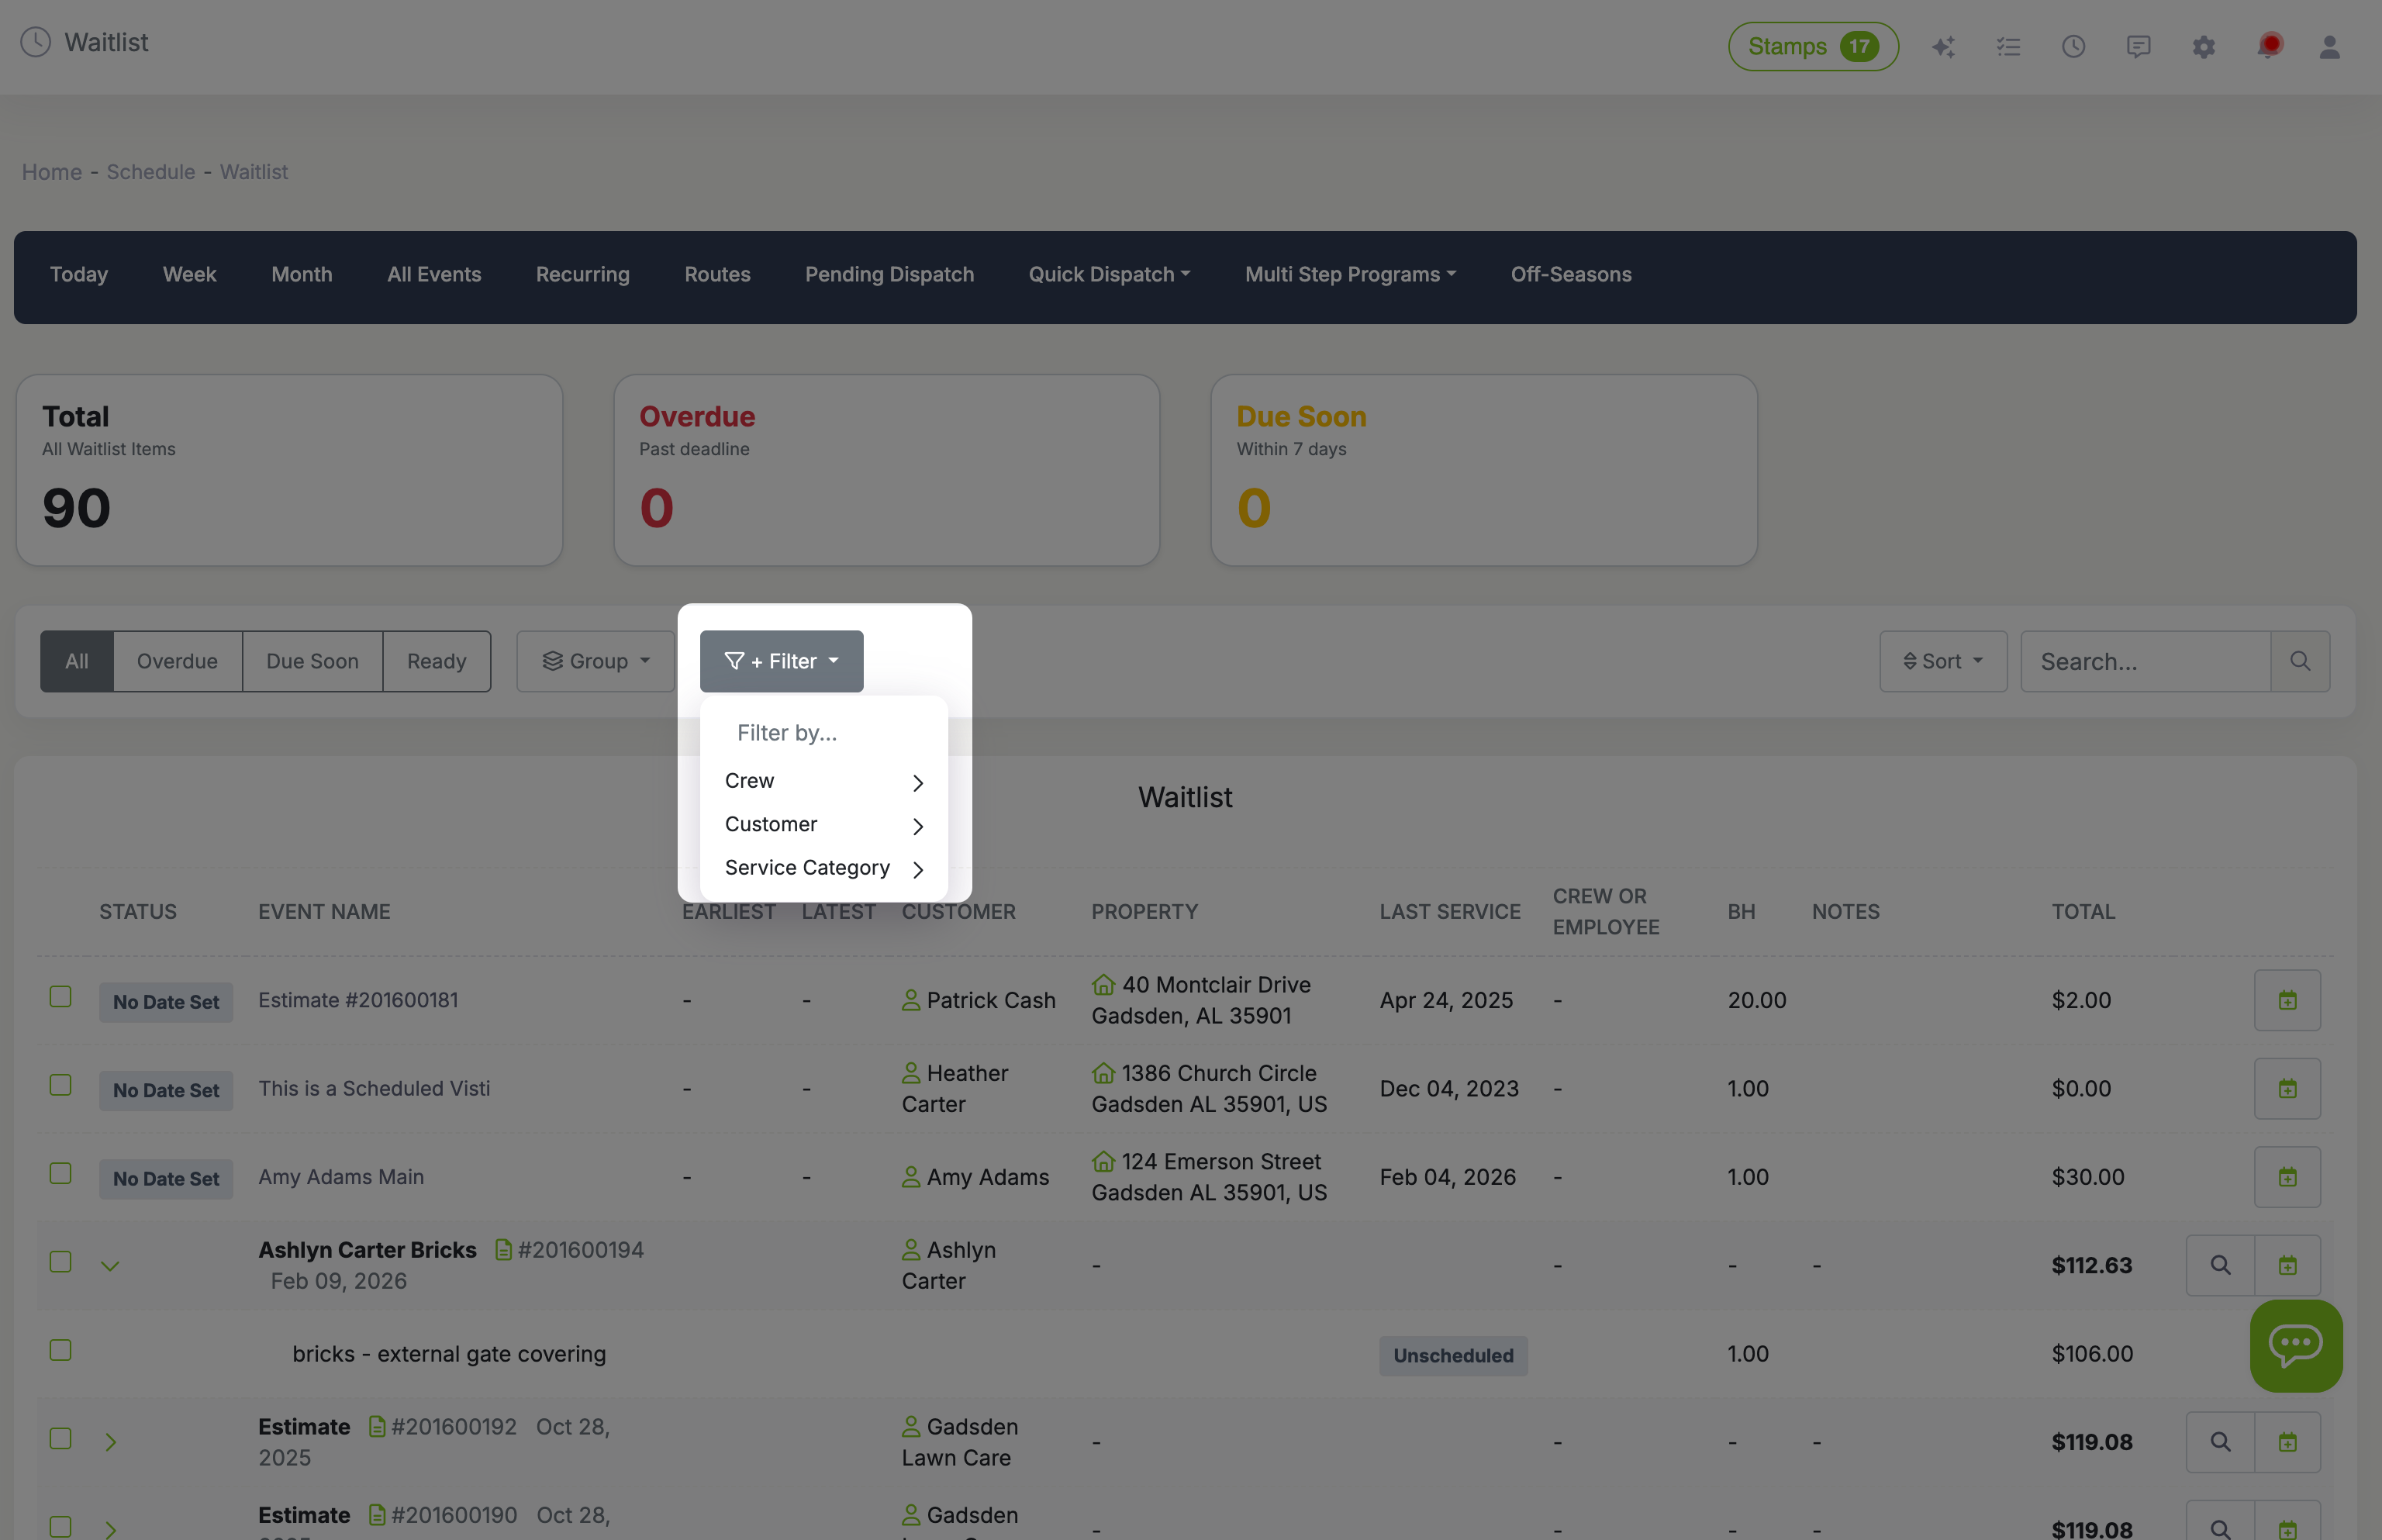Open notifications via the bell icon
The width and height of the screenshot is (2382, 1540).
2268,46
